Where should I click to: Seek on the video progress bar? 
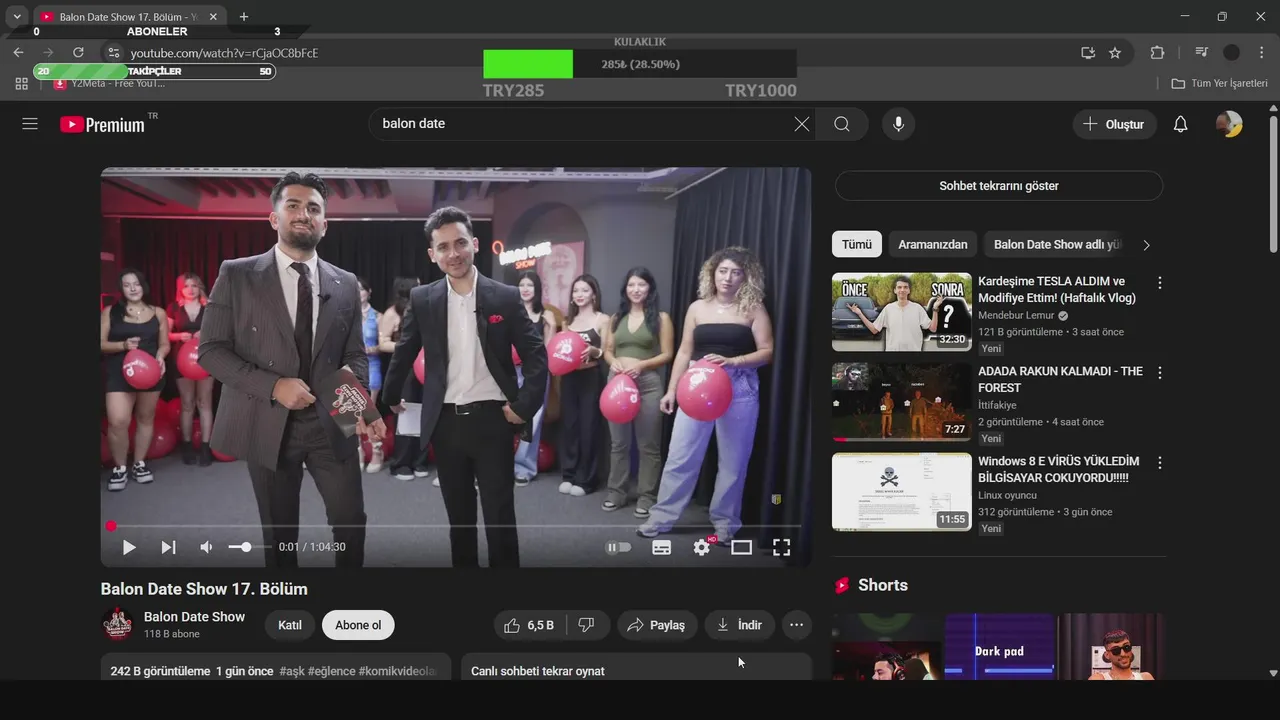point(455,526)
